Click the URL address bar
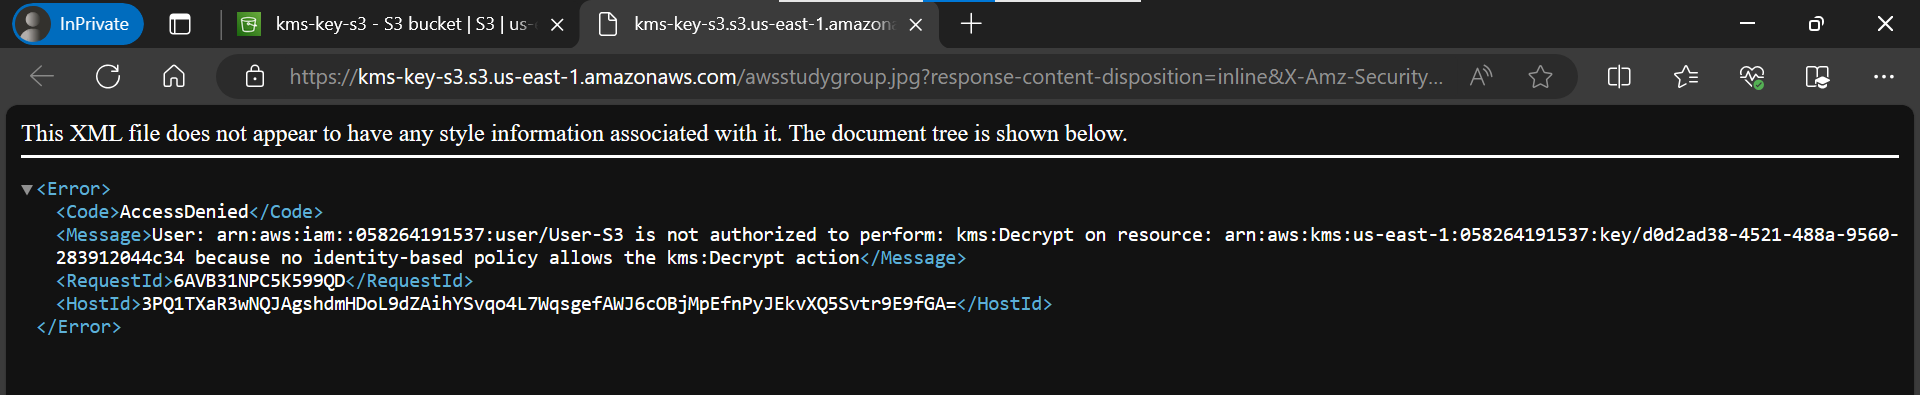This screenshot has width=1920, height=395. pyautogui.click(x=865, y=76)
